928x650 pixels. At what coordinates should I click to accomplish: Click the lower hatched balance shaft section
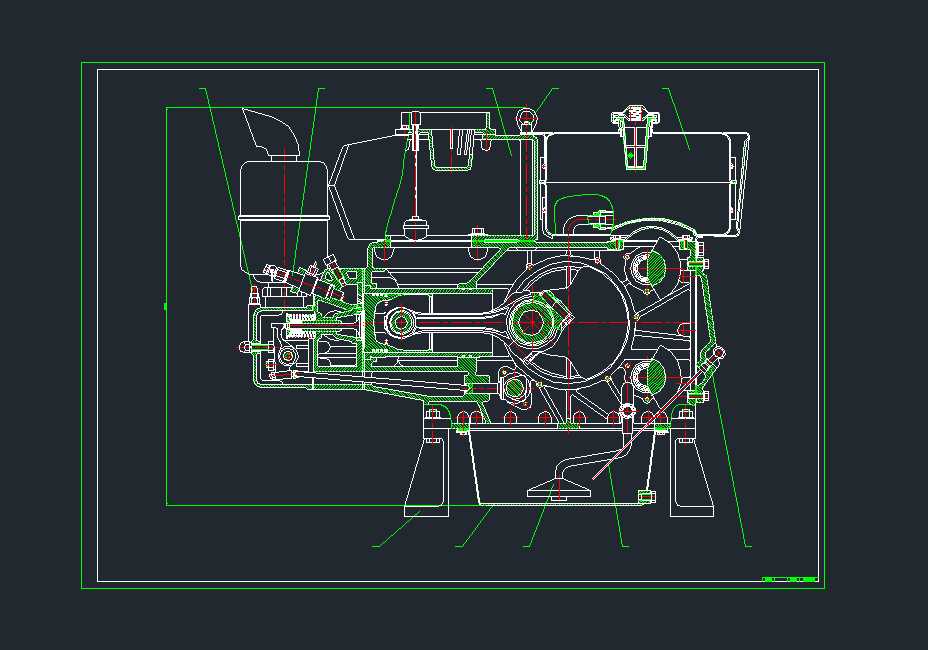656,377
